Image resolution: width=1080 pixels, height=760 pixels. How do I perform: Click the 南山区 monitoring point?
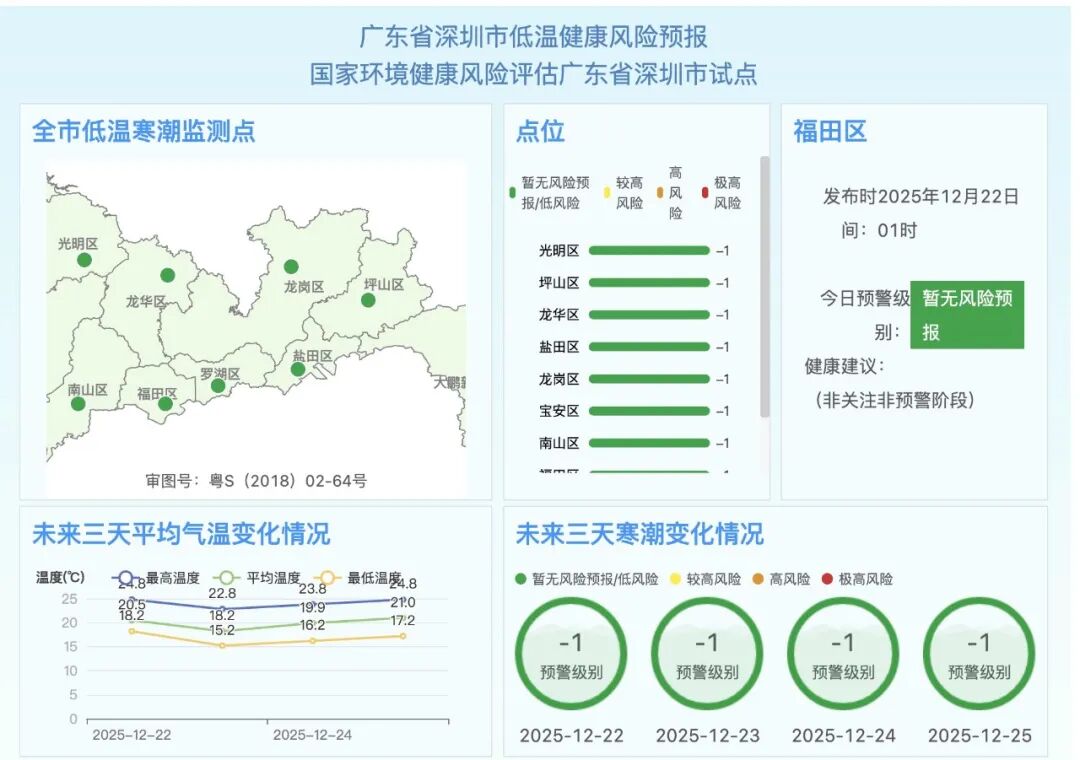pos(78,404)
